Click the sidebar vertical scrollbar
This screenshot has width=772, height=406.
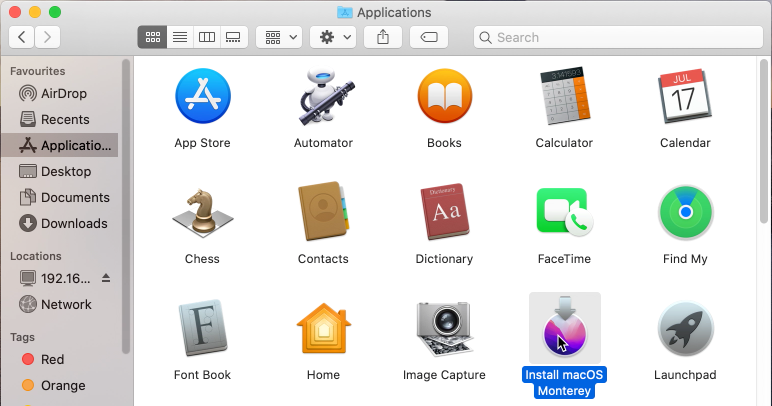(126, 207)
